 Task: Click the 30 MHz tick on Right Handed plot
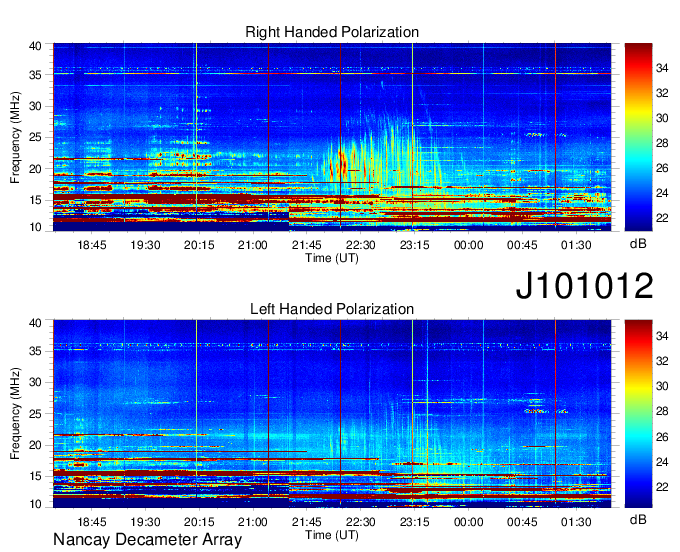[x=35, y=106]
